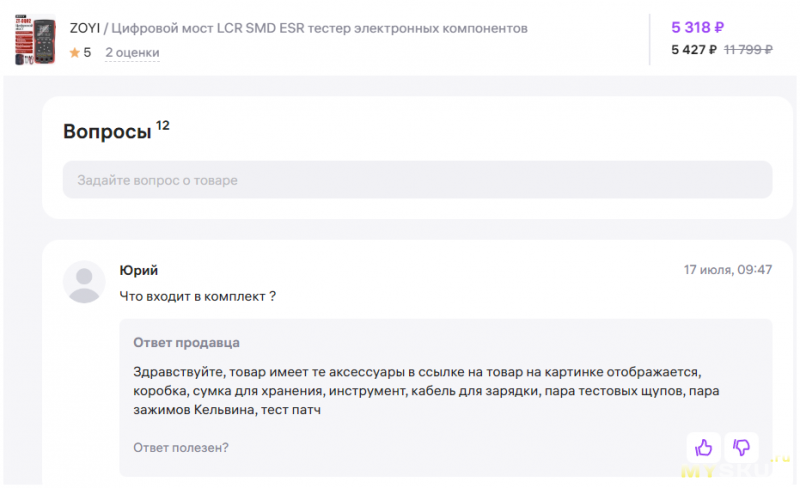
Task: Click the purple 5 318 ₽ price
Action: click(698, 28)
